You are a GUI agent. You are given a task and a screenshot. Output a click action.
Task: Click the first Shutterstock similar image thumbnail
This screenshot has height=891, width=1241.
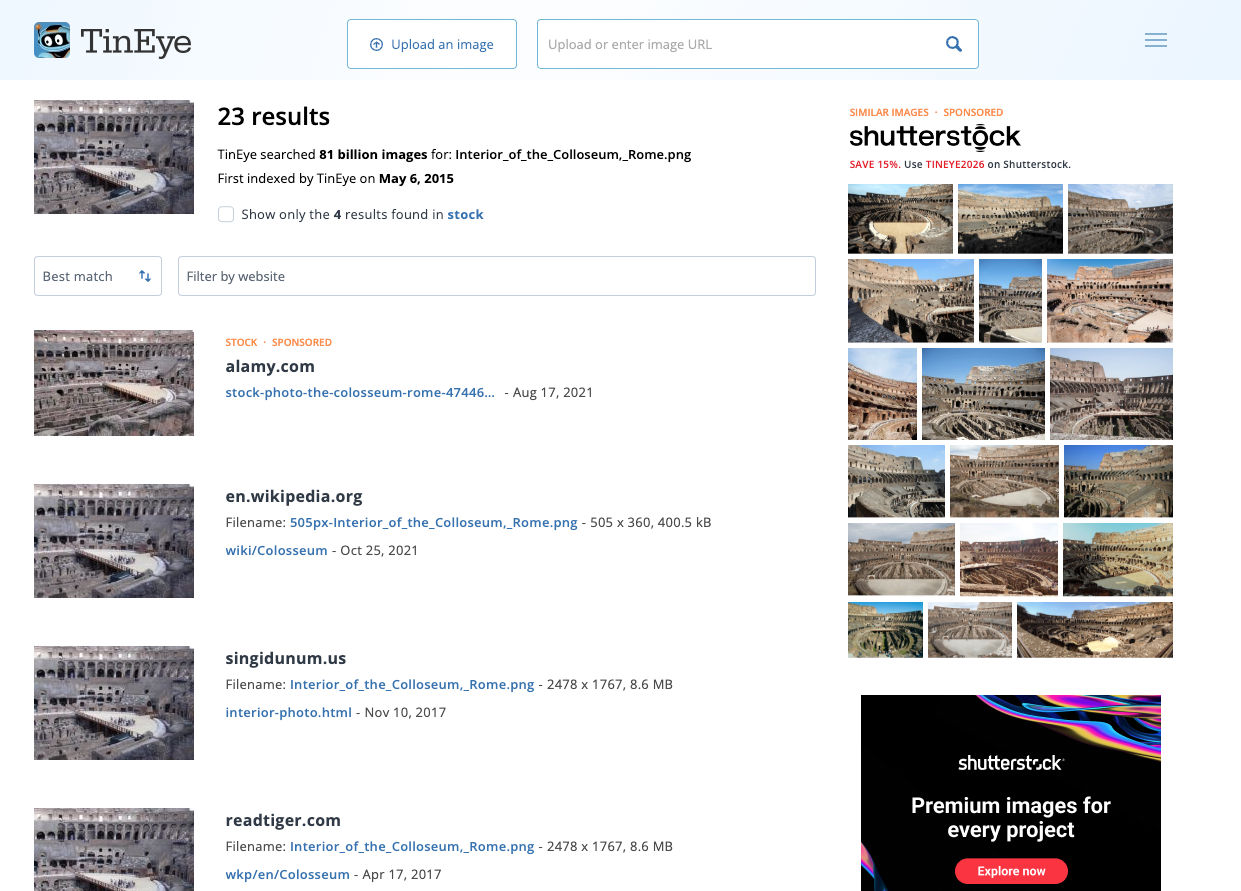[900, 218]
